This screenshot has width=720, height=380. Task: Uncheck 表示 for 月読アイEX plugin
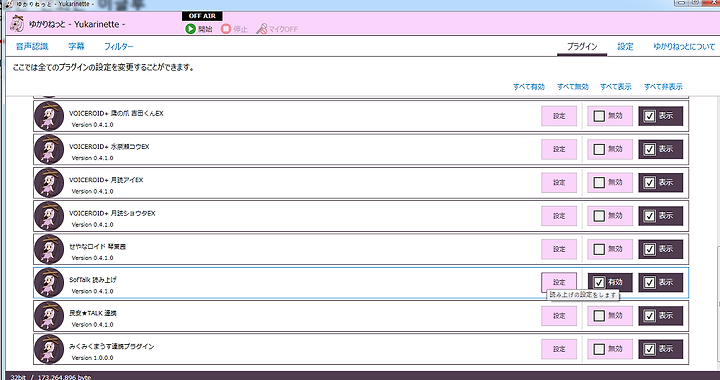click(649, 183)
